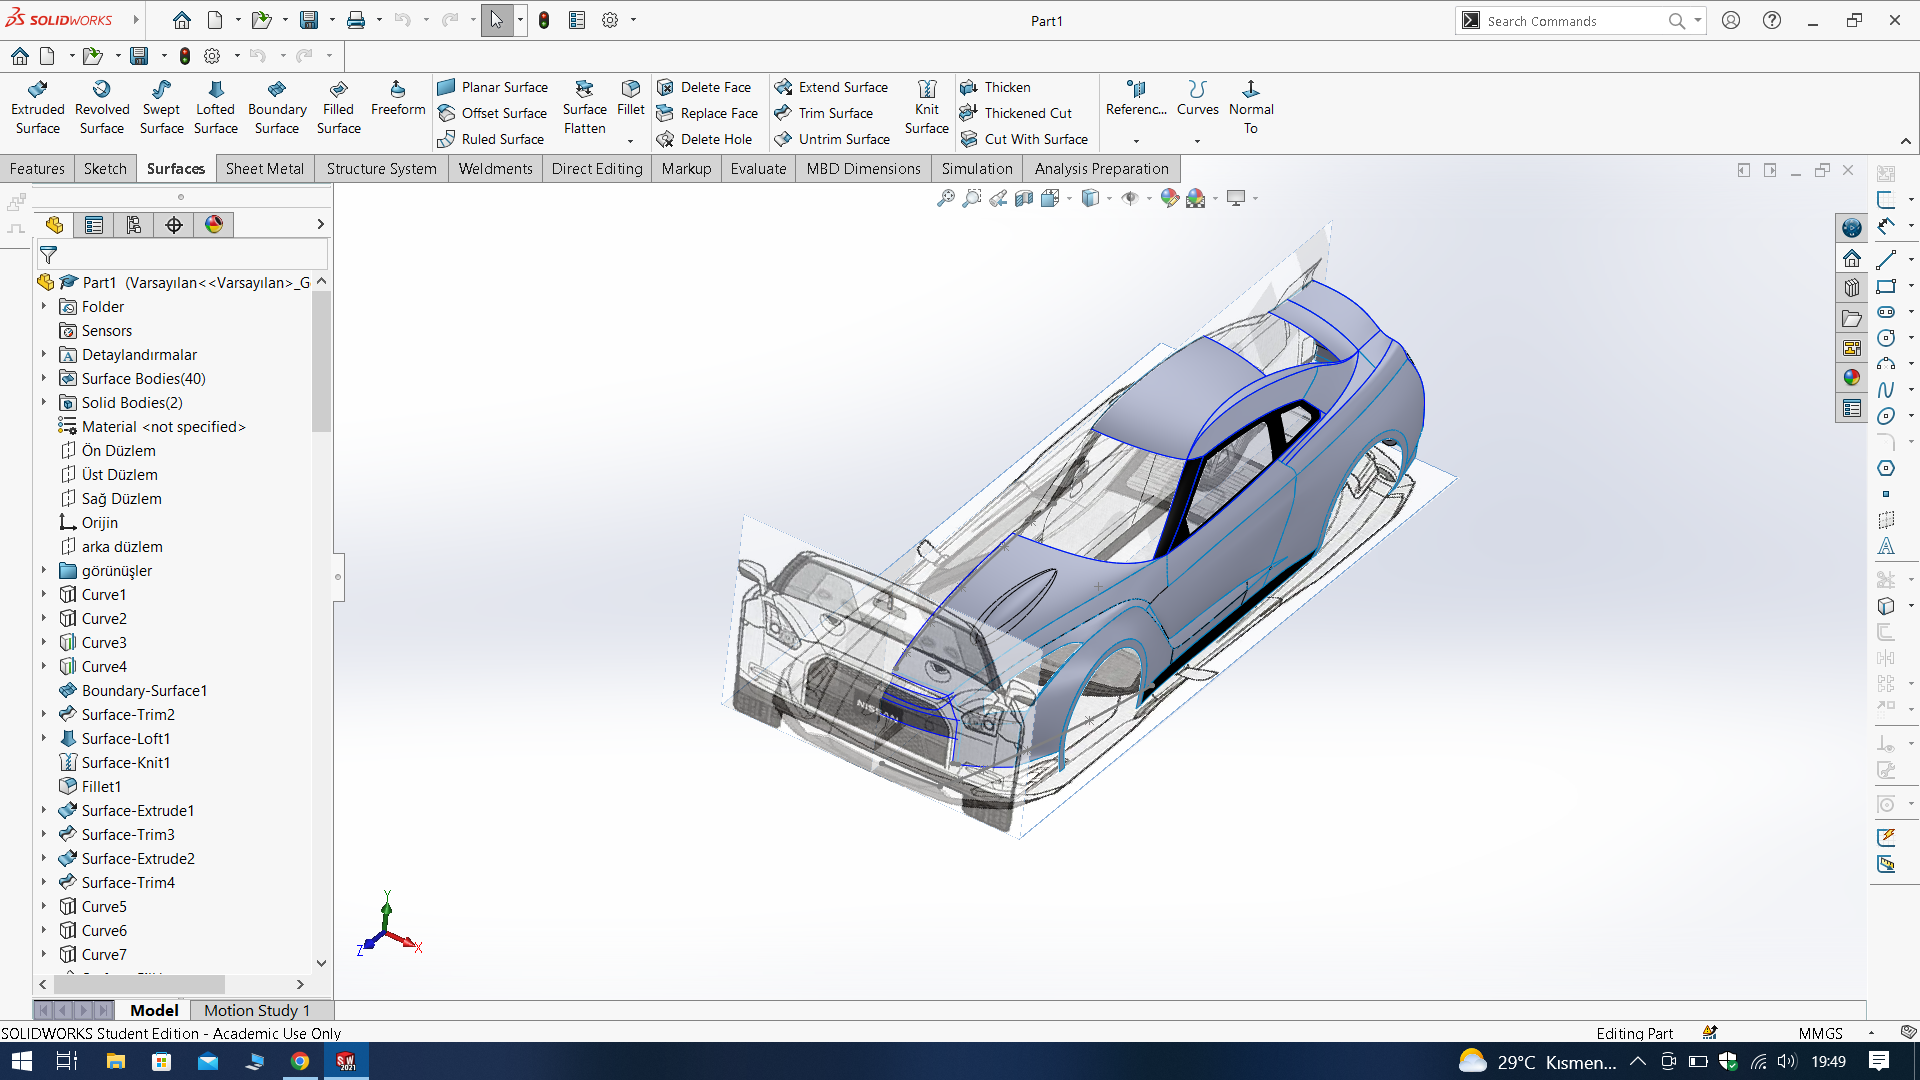Click the Evaluate ribbon tab

coord(757,167)
